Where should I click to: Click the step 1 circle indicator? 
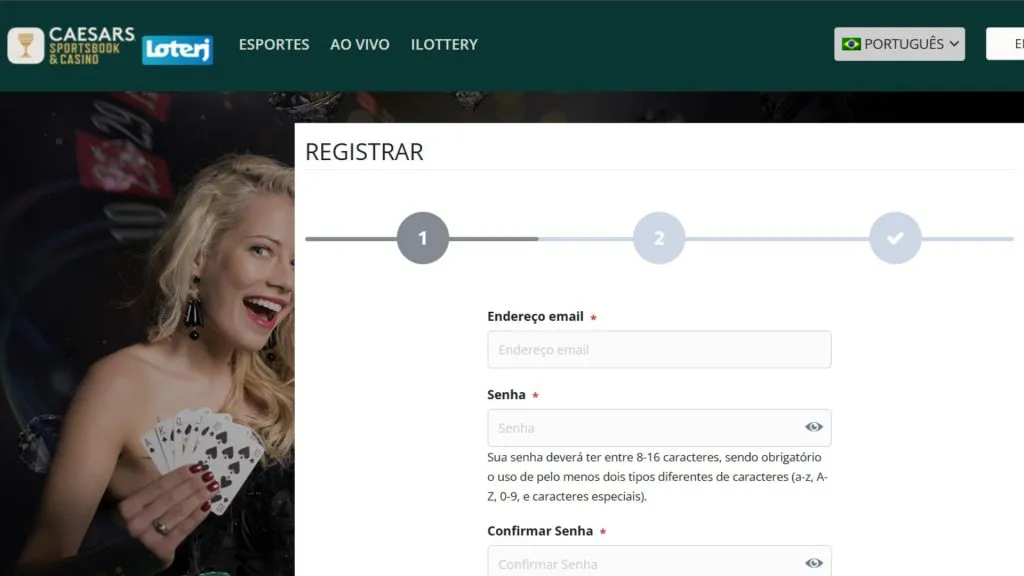pyautogui.click(x=423, y=238)
